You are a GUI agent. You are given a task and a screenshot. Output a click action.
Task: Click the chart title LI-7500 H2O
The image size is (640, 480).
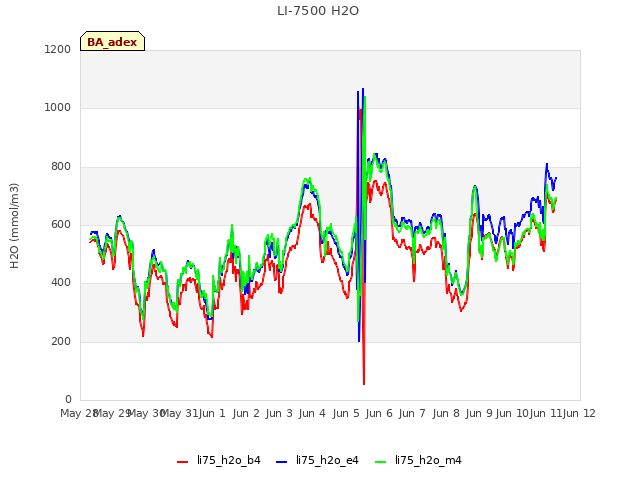[x=318, y=11]
